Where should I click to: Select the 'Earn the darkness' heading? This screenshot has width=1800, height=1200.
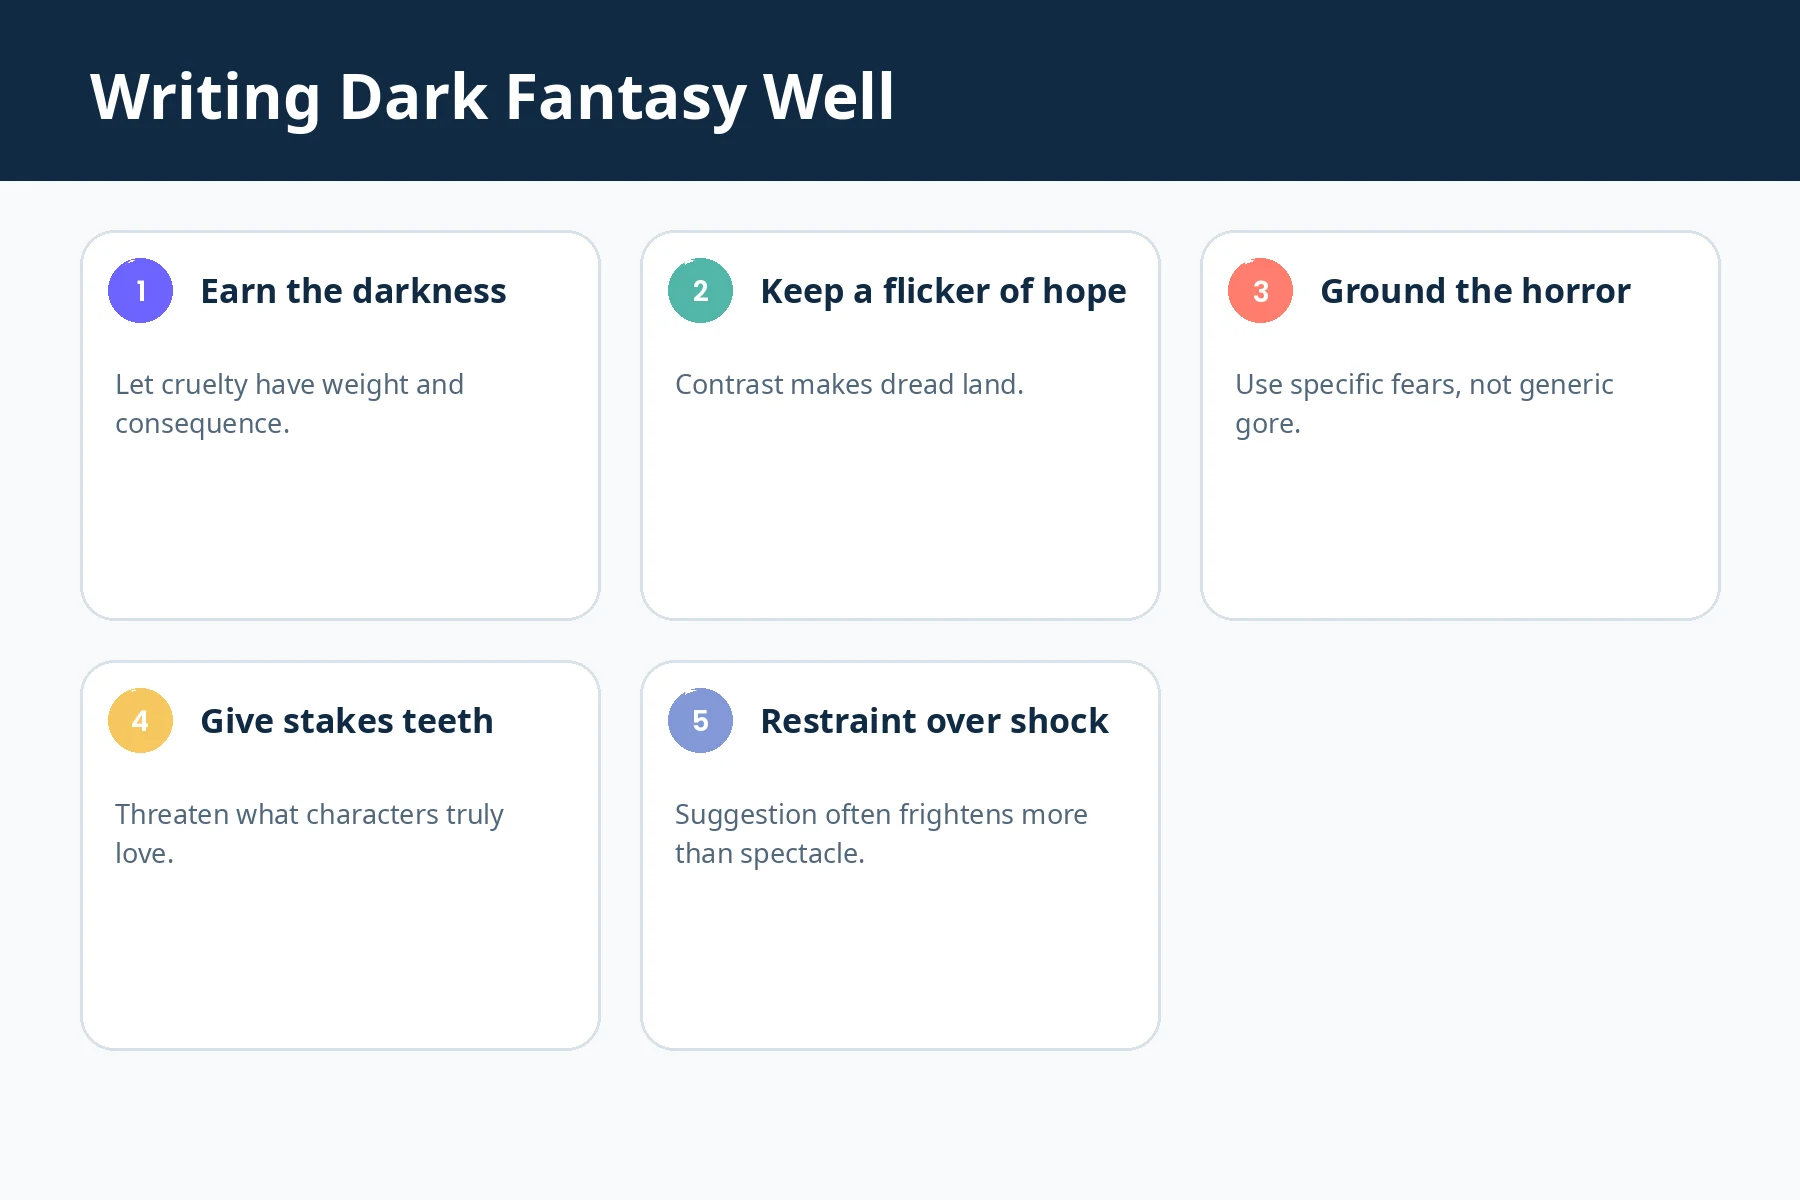point(353,291)
